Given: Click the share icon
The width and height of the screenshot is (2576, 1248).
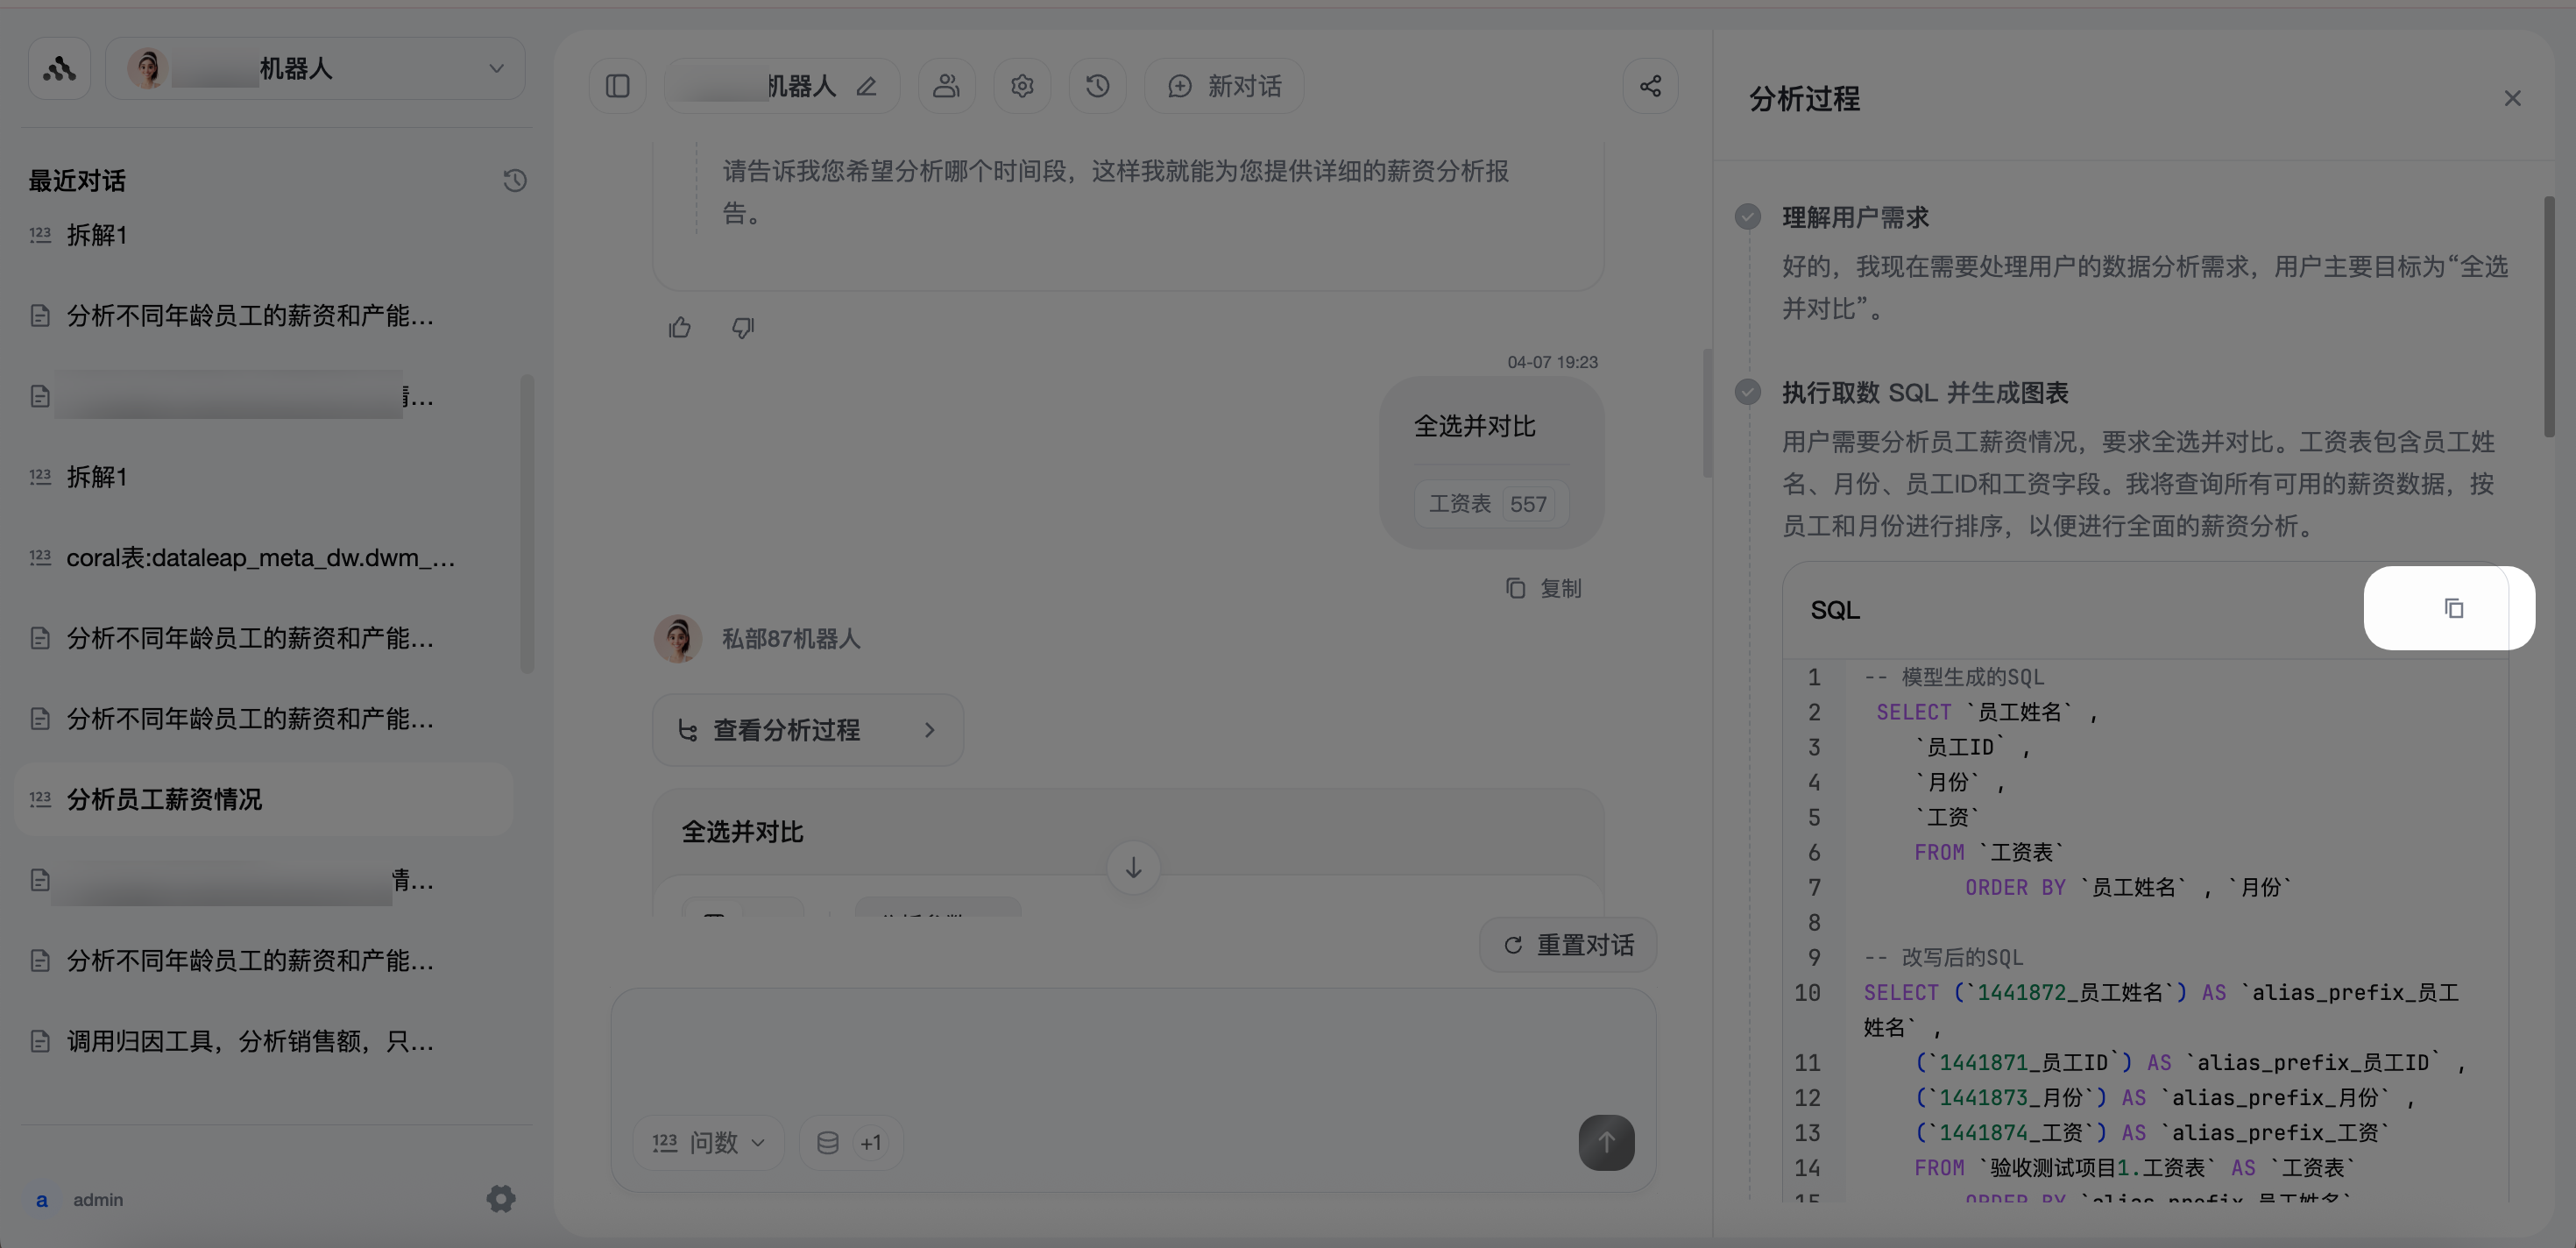Looking at the screenshot, I should pyautogui.click(x=1650, y=86).
